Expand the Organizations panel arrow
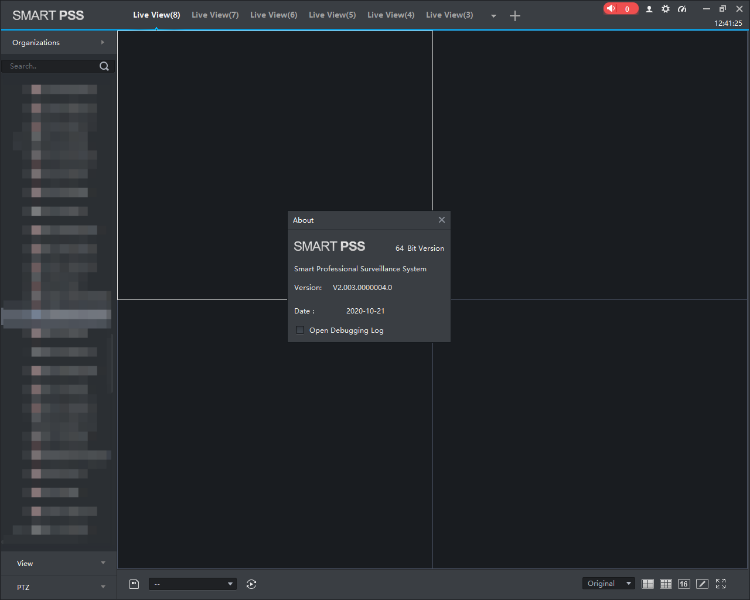 tap(102, 43)
